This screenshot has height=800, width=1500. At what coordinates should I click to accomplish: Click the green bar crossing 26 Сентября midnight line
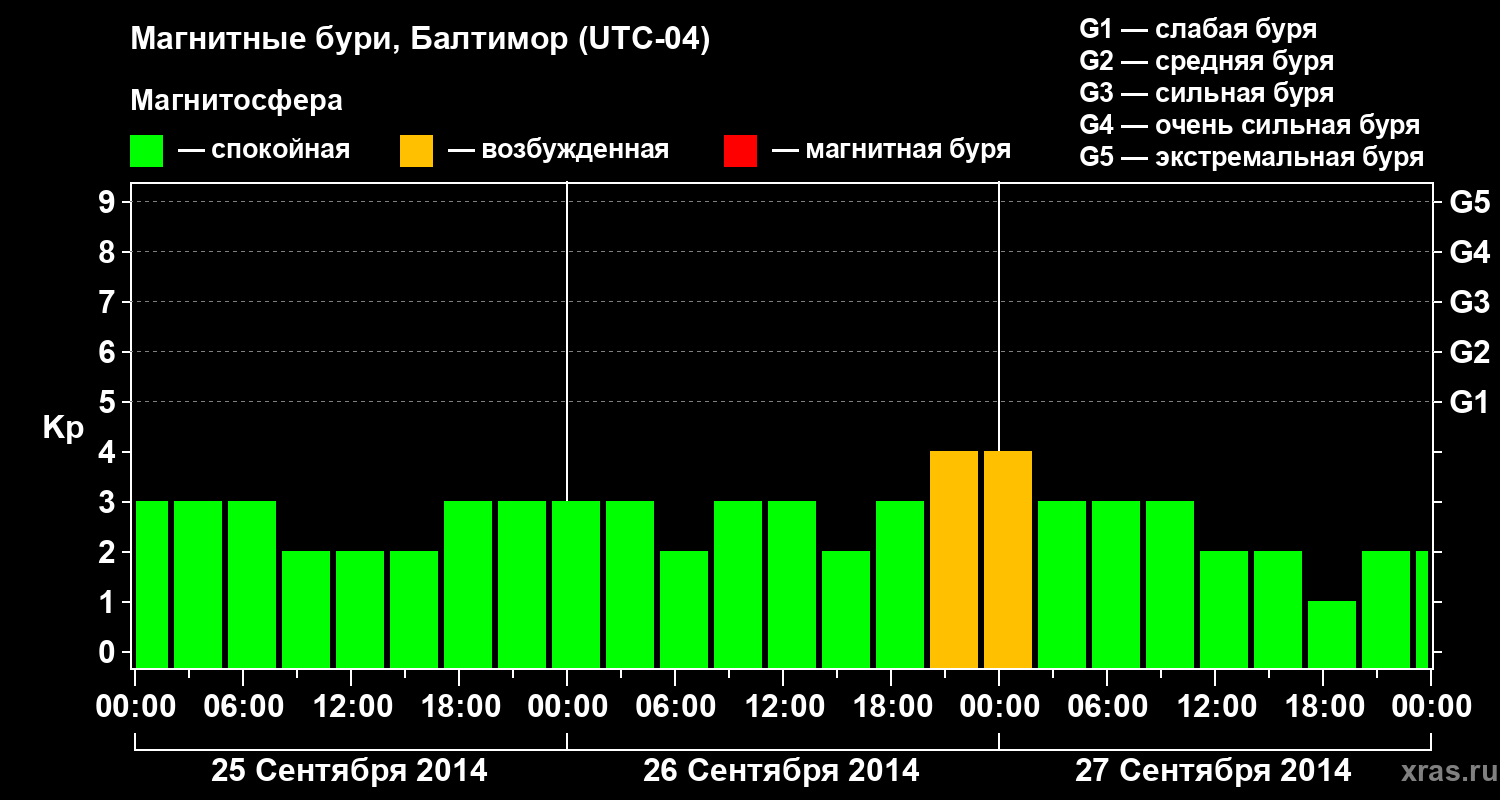coord(576,585)
